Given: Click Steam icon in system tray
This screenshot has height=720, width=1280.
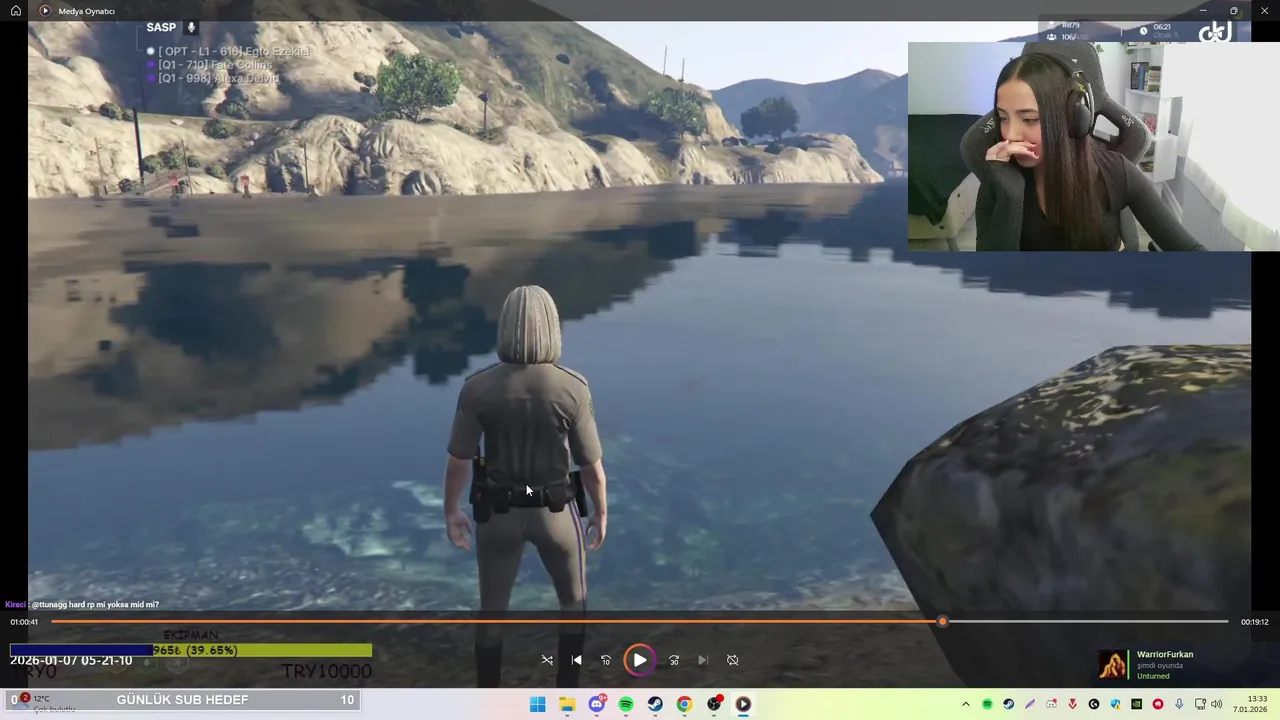Looking at the screenshot, I should [x=1008, y=704].
